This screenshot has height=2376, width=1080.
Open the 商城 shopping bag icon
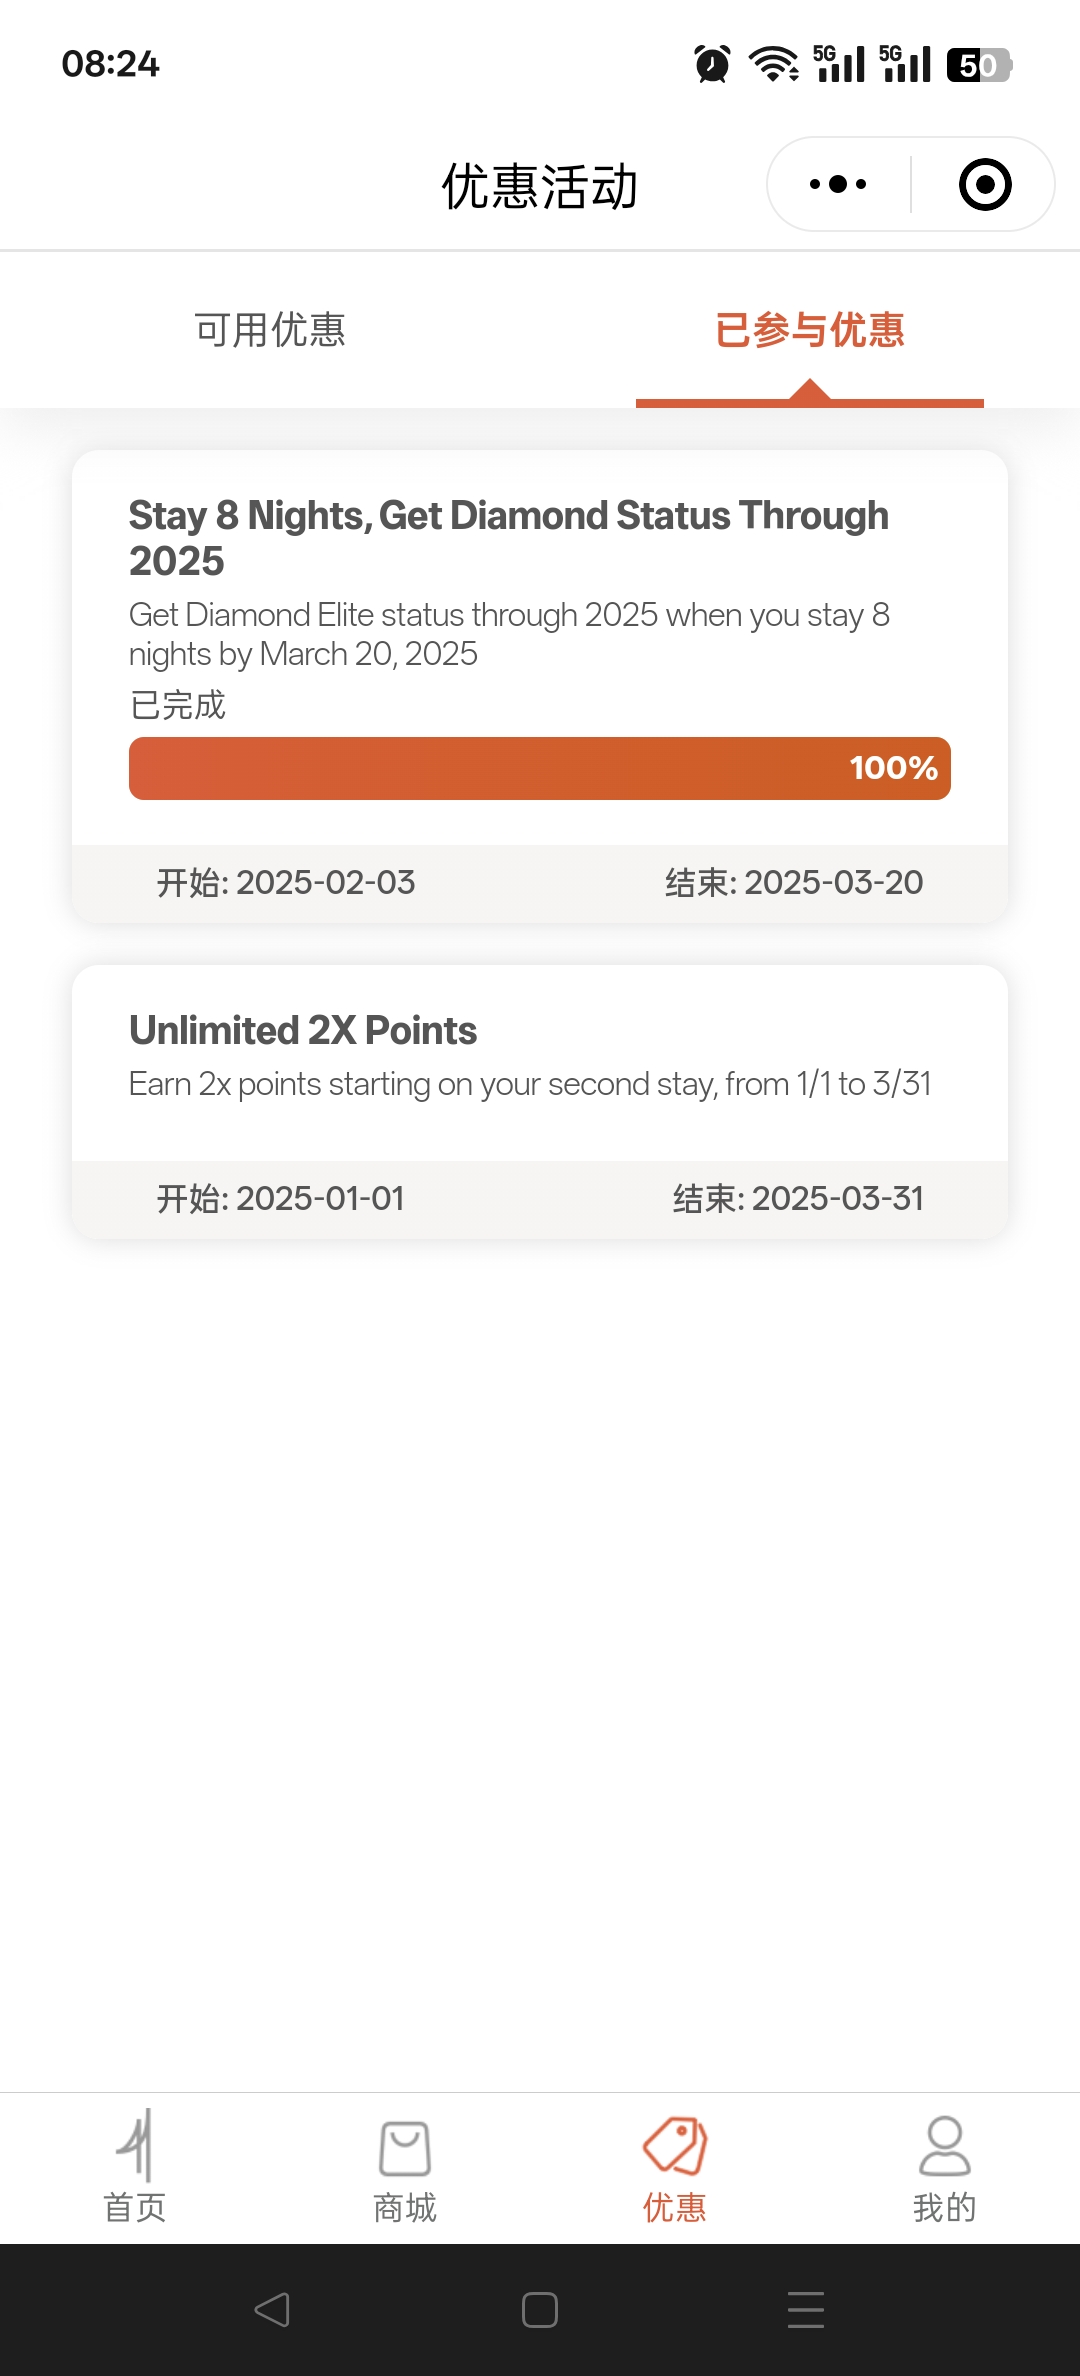[x=405, y=2148]
